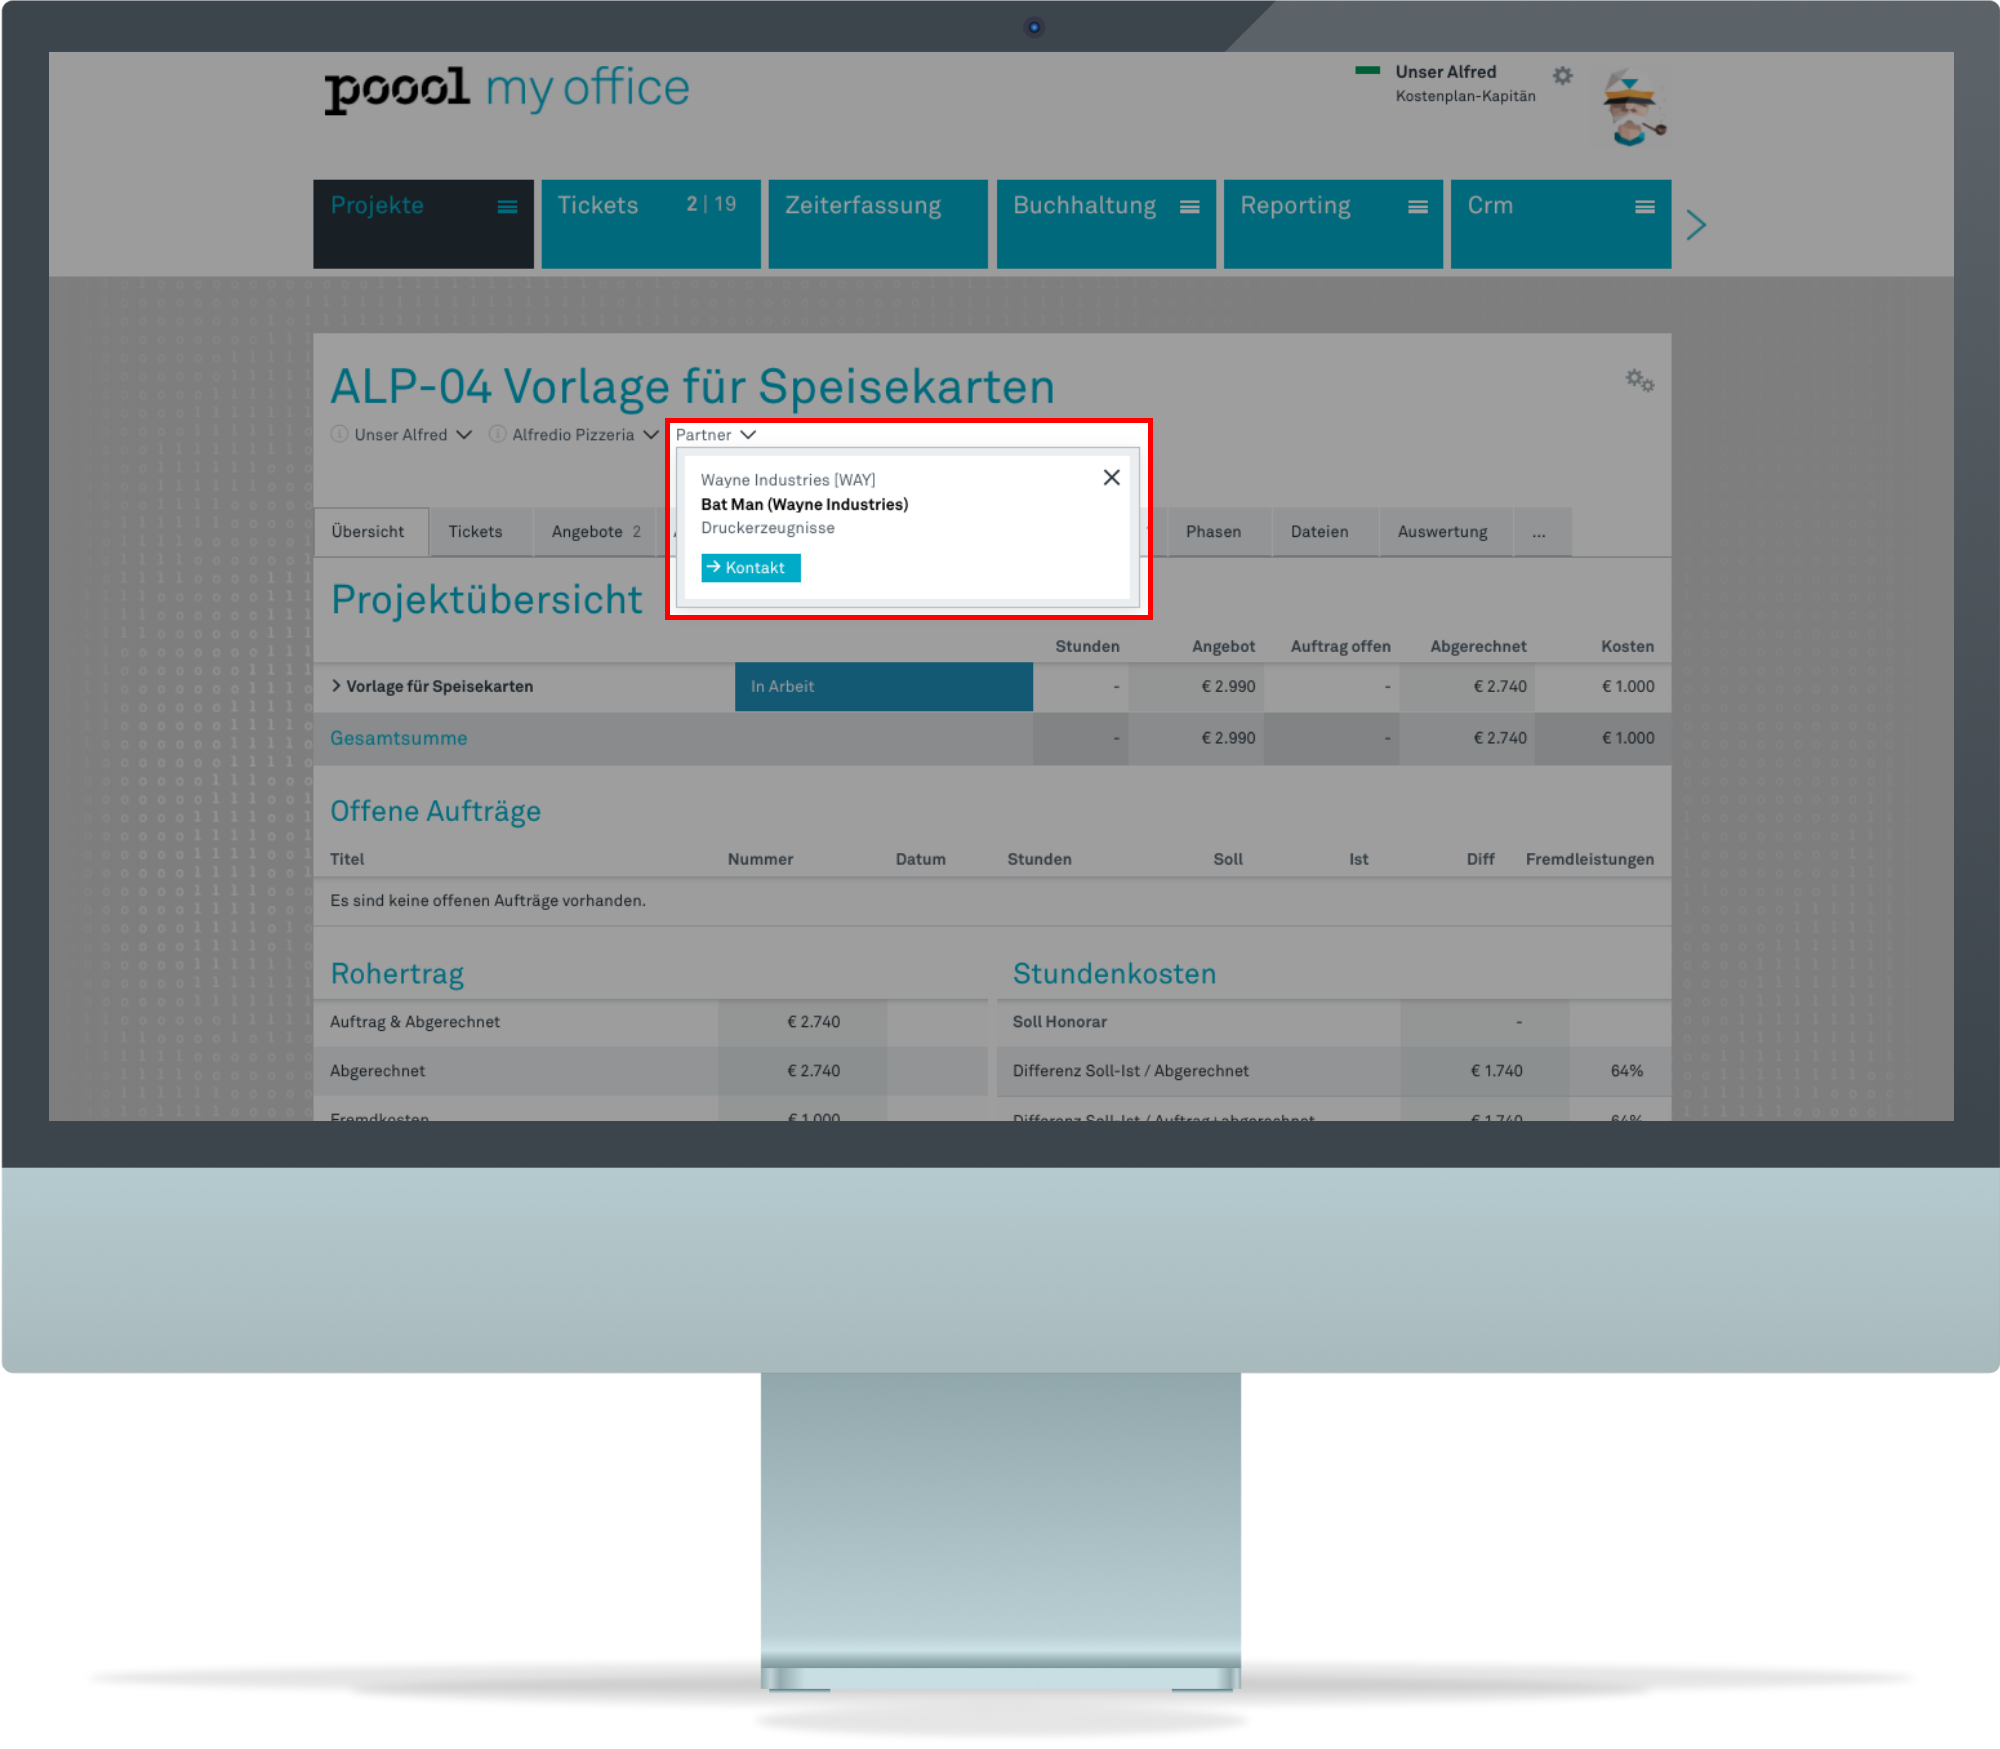Click the Kontakt button in popup
This screenshot has width=2000, height=1749.
coord(748,567)
